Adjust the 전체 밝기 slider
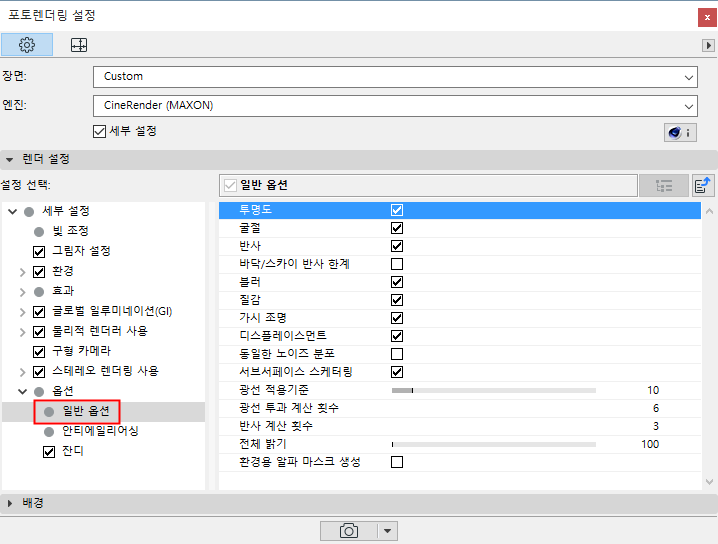Image resolution: width=718 pixels, height=544 pixels. pos(494,444)
